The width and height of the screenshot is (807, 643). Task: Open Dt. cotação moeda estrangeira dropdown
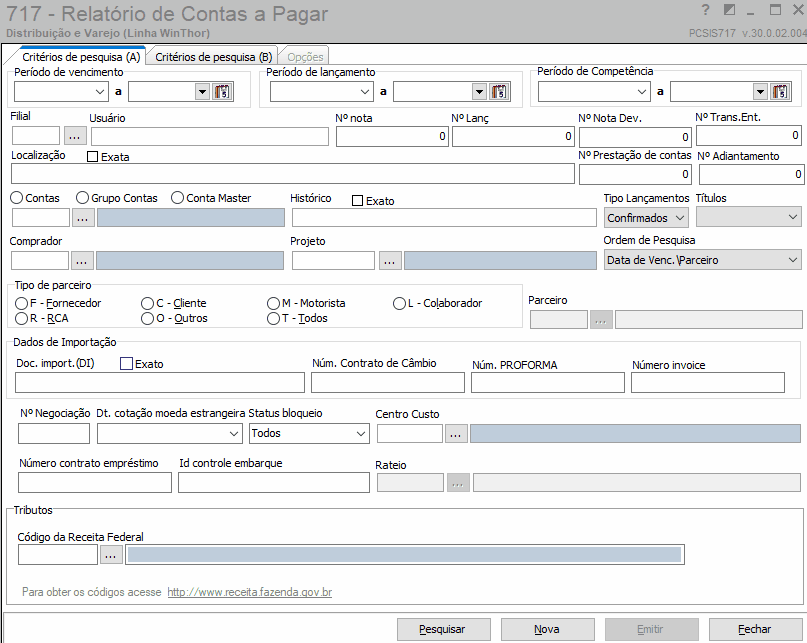tap(234, 433)
